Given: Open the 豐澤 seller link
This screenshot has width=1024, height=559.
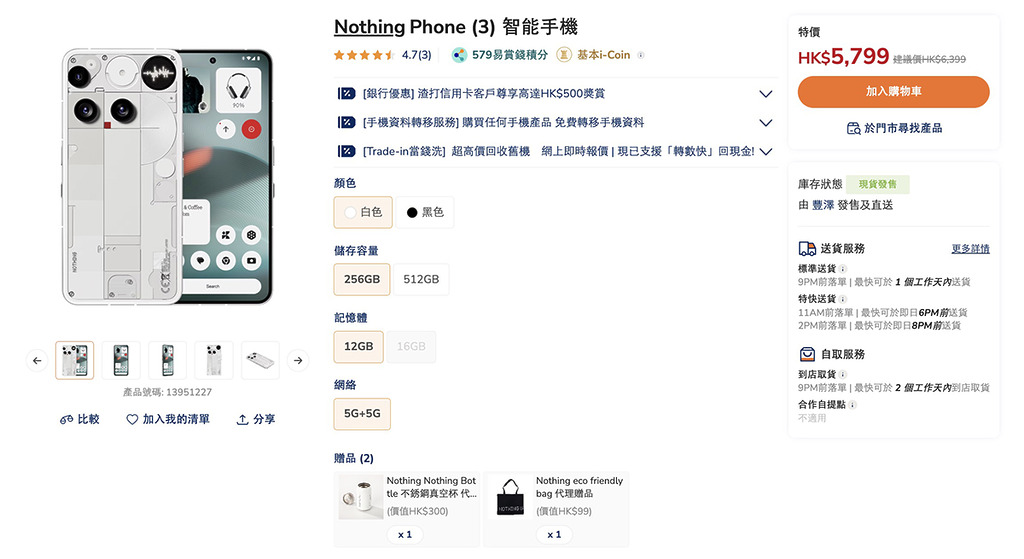Looking at the screenshot, I should [823, 206].
